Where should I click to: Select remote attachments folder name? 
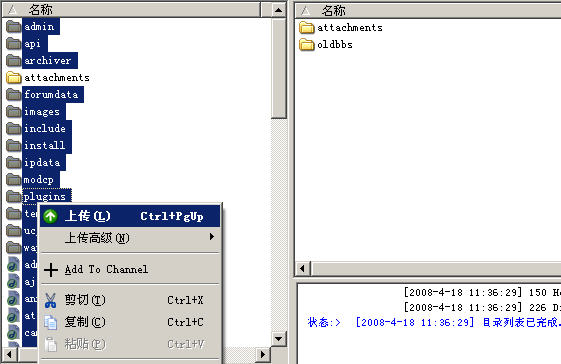click(x=350, y=27)
